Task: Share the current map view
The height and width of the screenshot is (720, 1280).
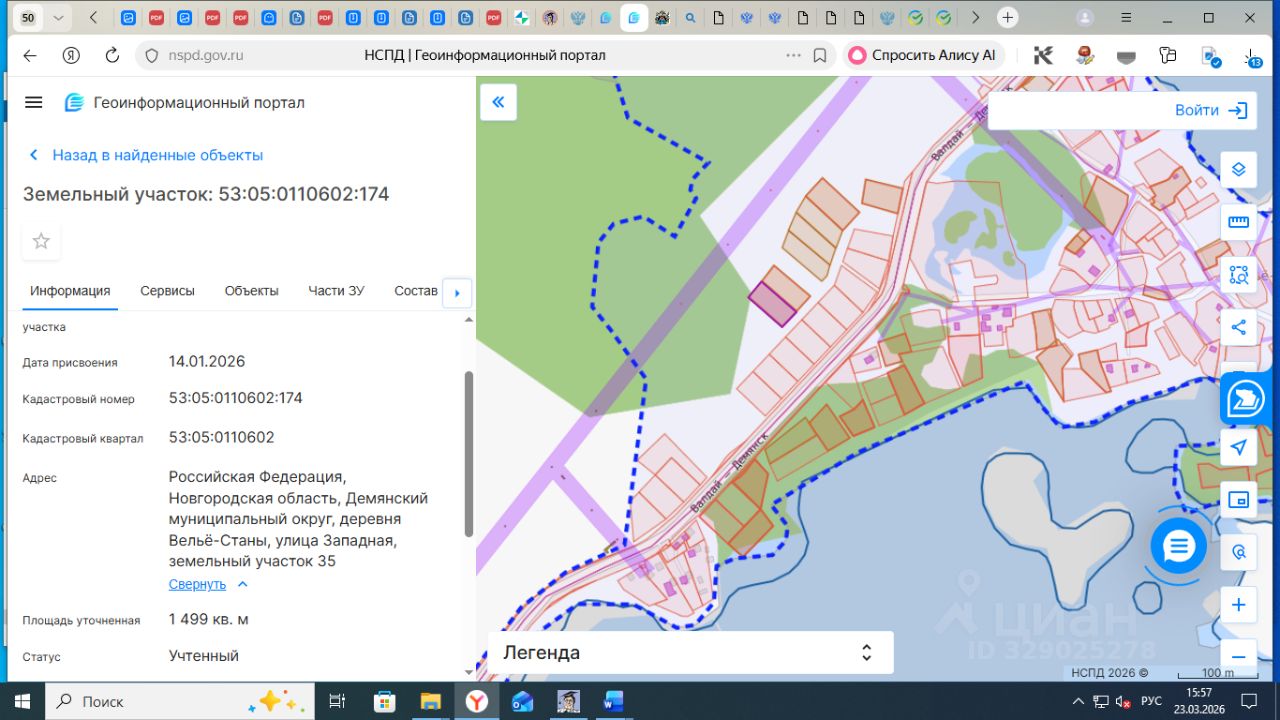Action: tap(1238, 327)
